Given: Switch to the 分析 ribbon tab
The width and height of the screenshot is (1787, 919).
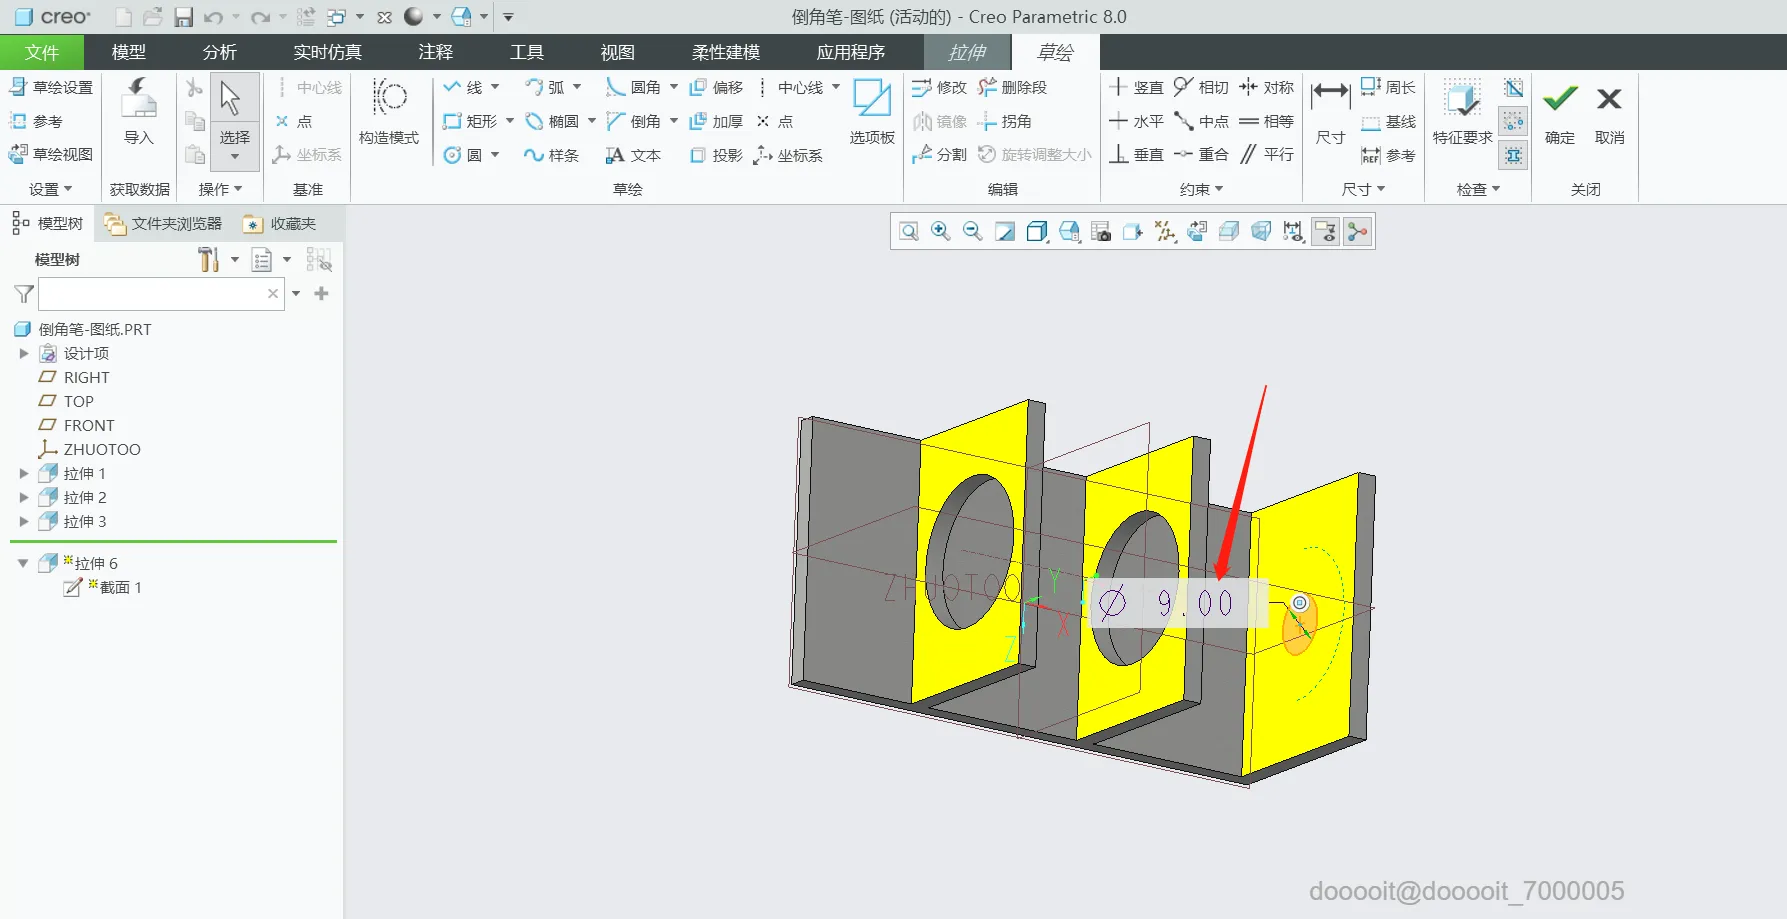Looking at the screenshot, I should click(x=219, y=52).
